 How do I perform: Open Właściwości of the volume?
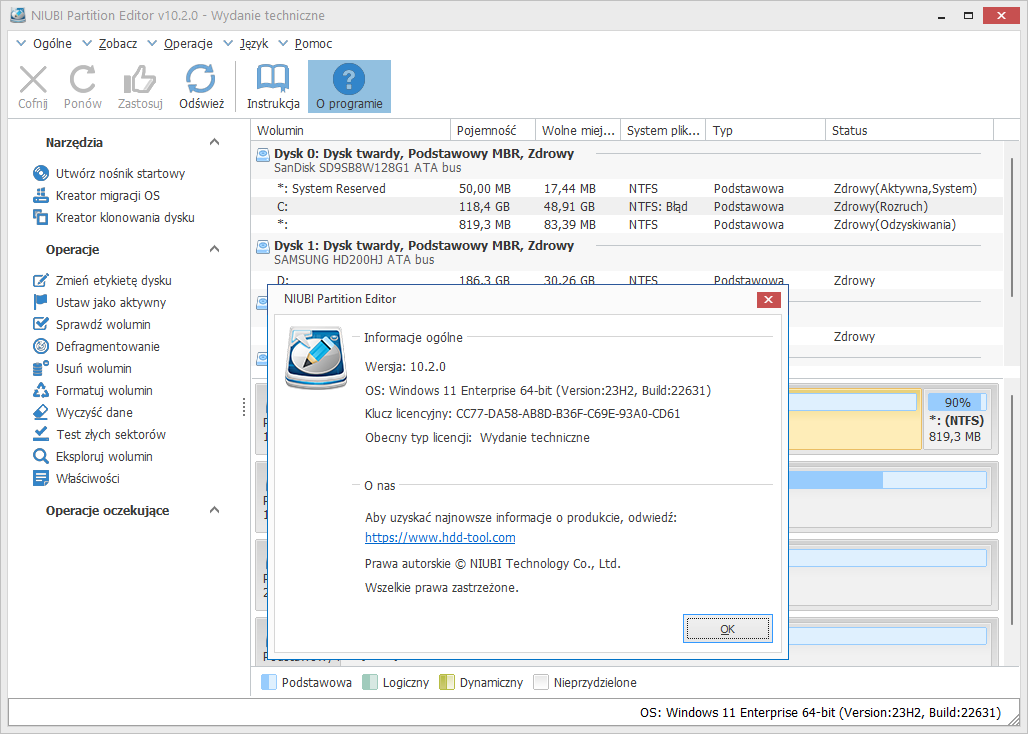pyautogui.click(x=76, y=478)
